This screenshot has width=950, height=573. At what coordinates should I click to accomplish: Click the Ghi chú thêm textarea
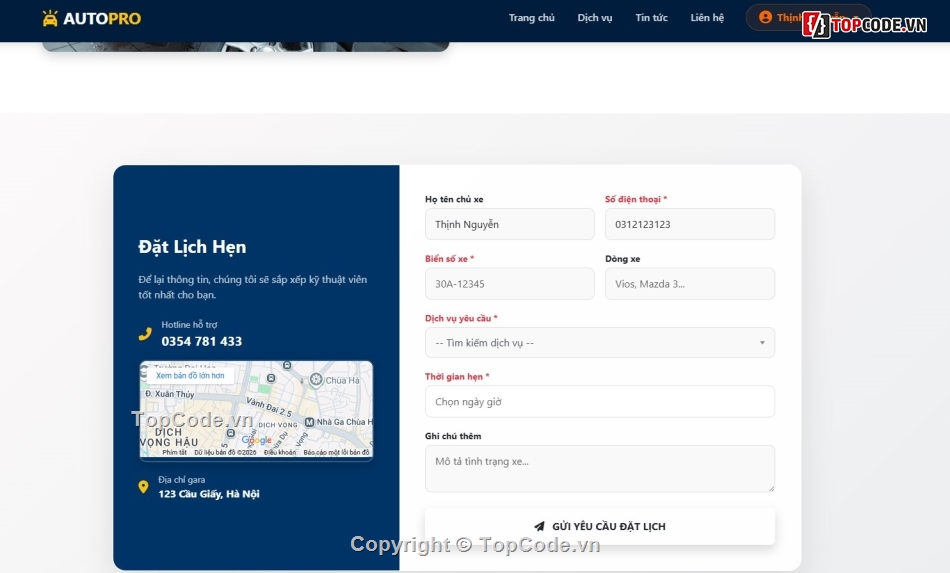pos(600,468)
